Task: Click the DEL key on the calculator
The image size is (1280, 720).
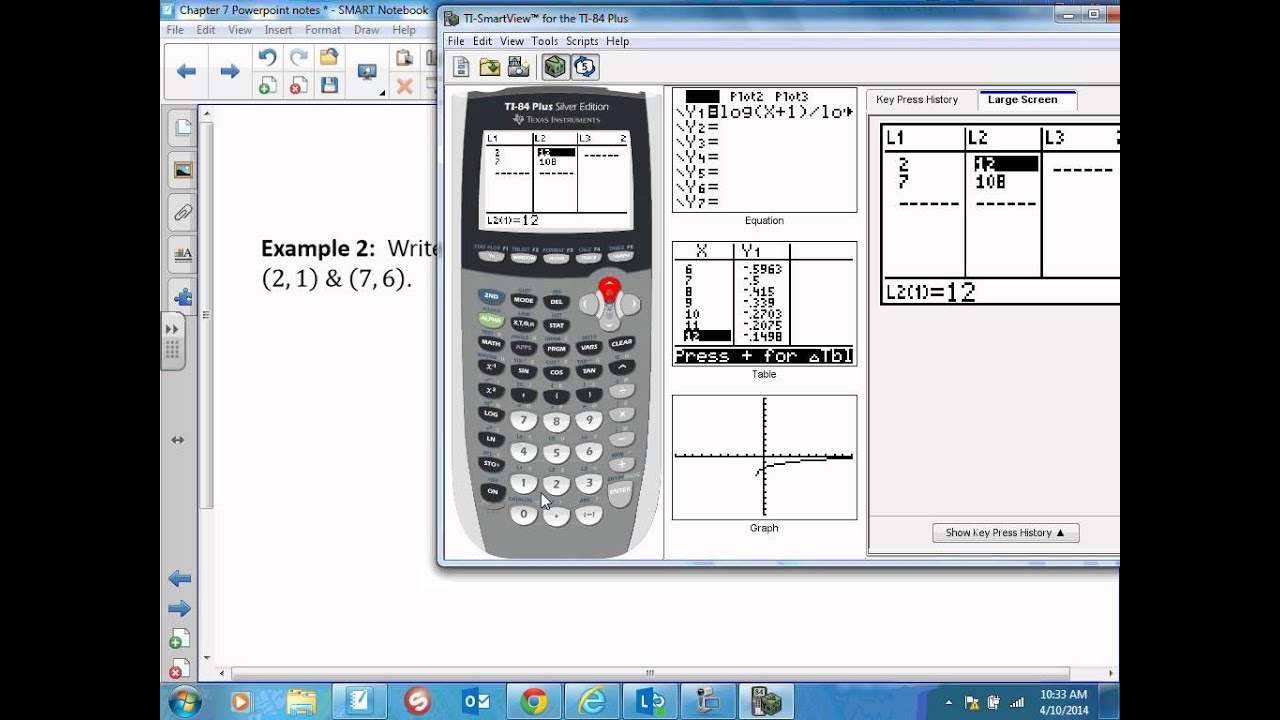Action: click(556, 302)
